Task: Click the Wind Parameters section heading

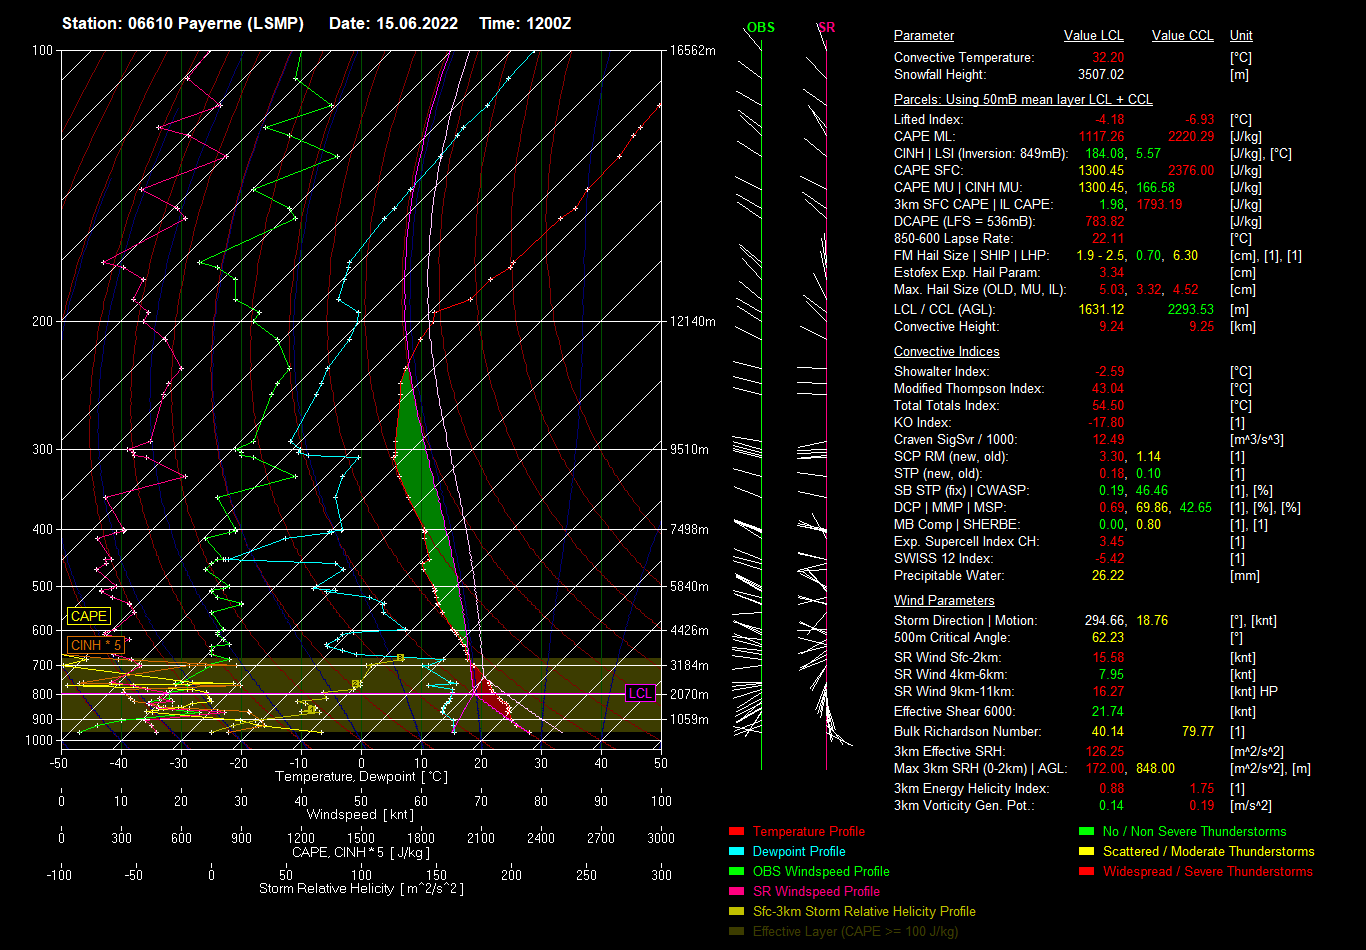Action: (944, 601)
